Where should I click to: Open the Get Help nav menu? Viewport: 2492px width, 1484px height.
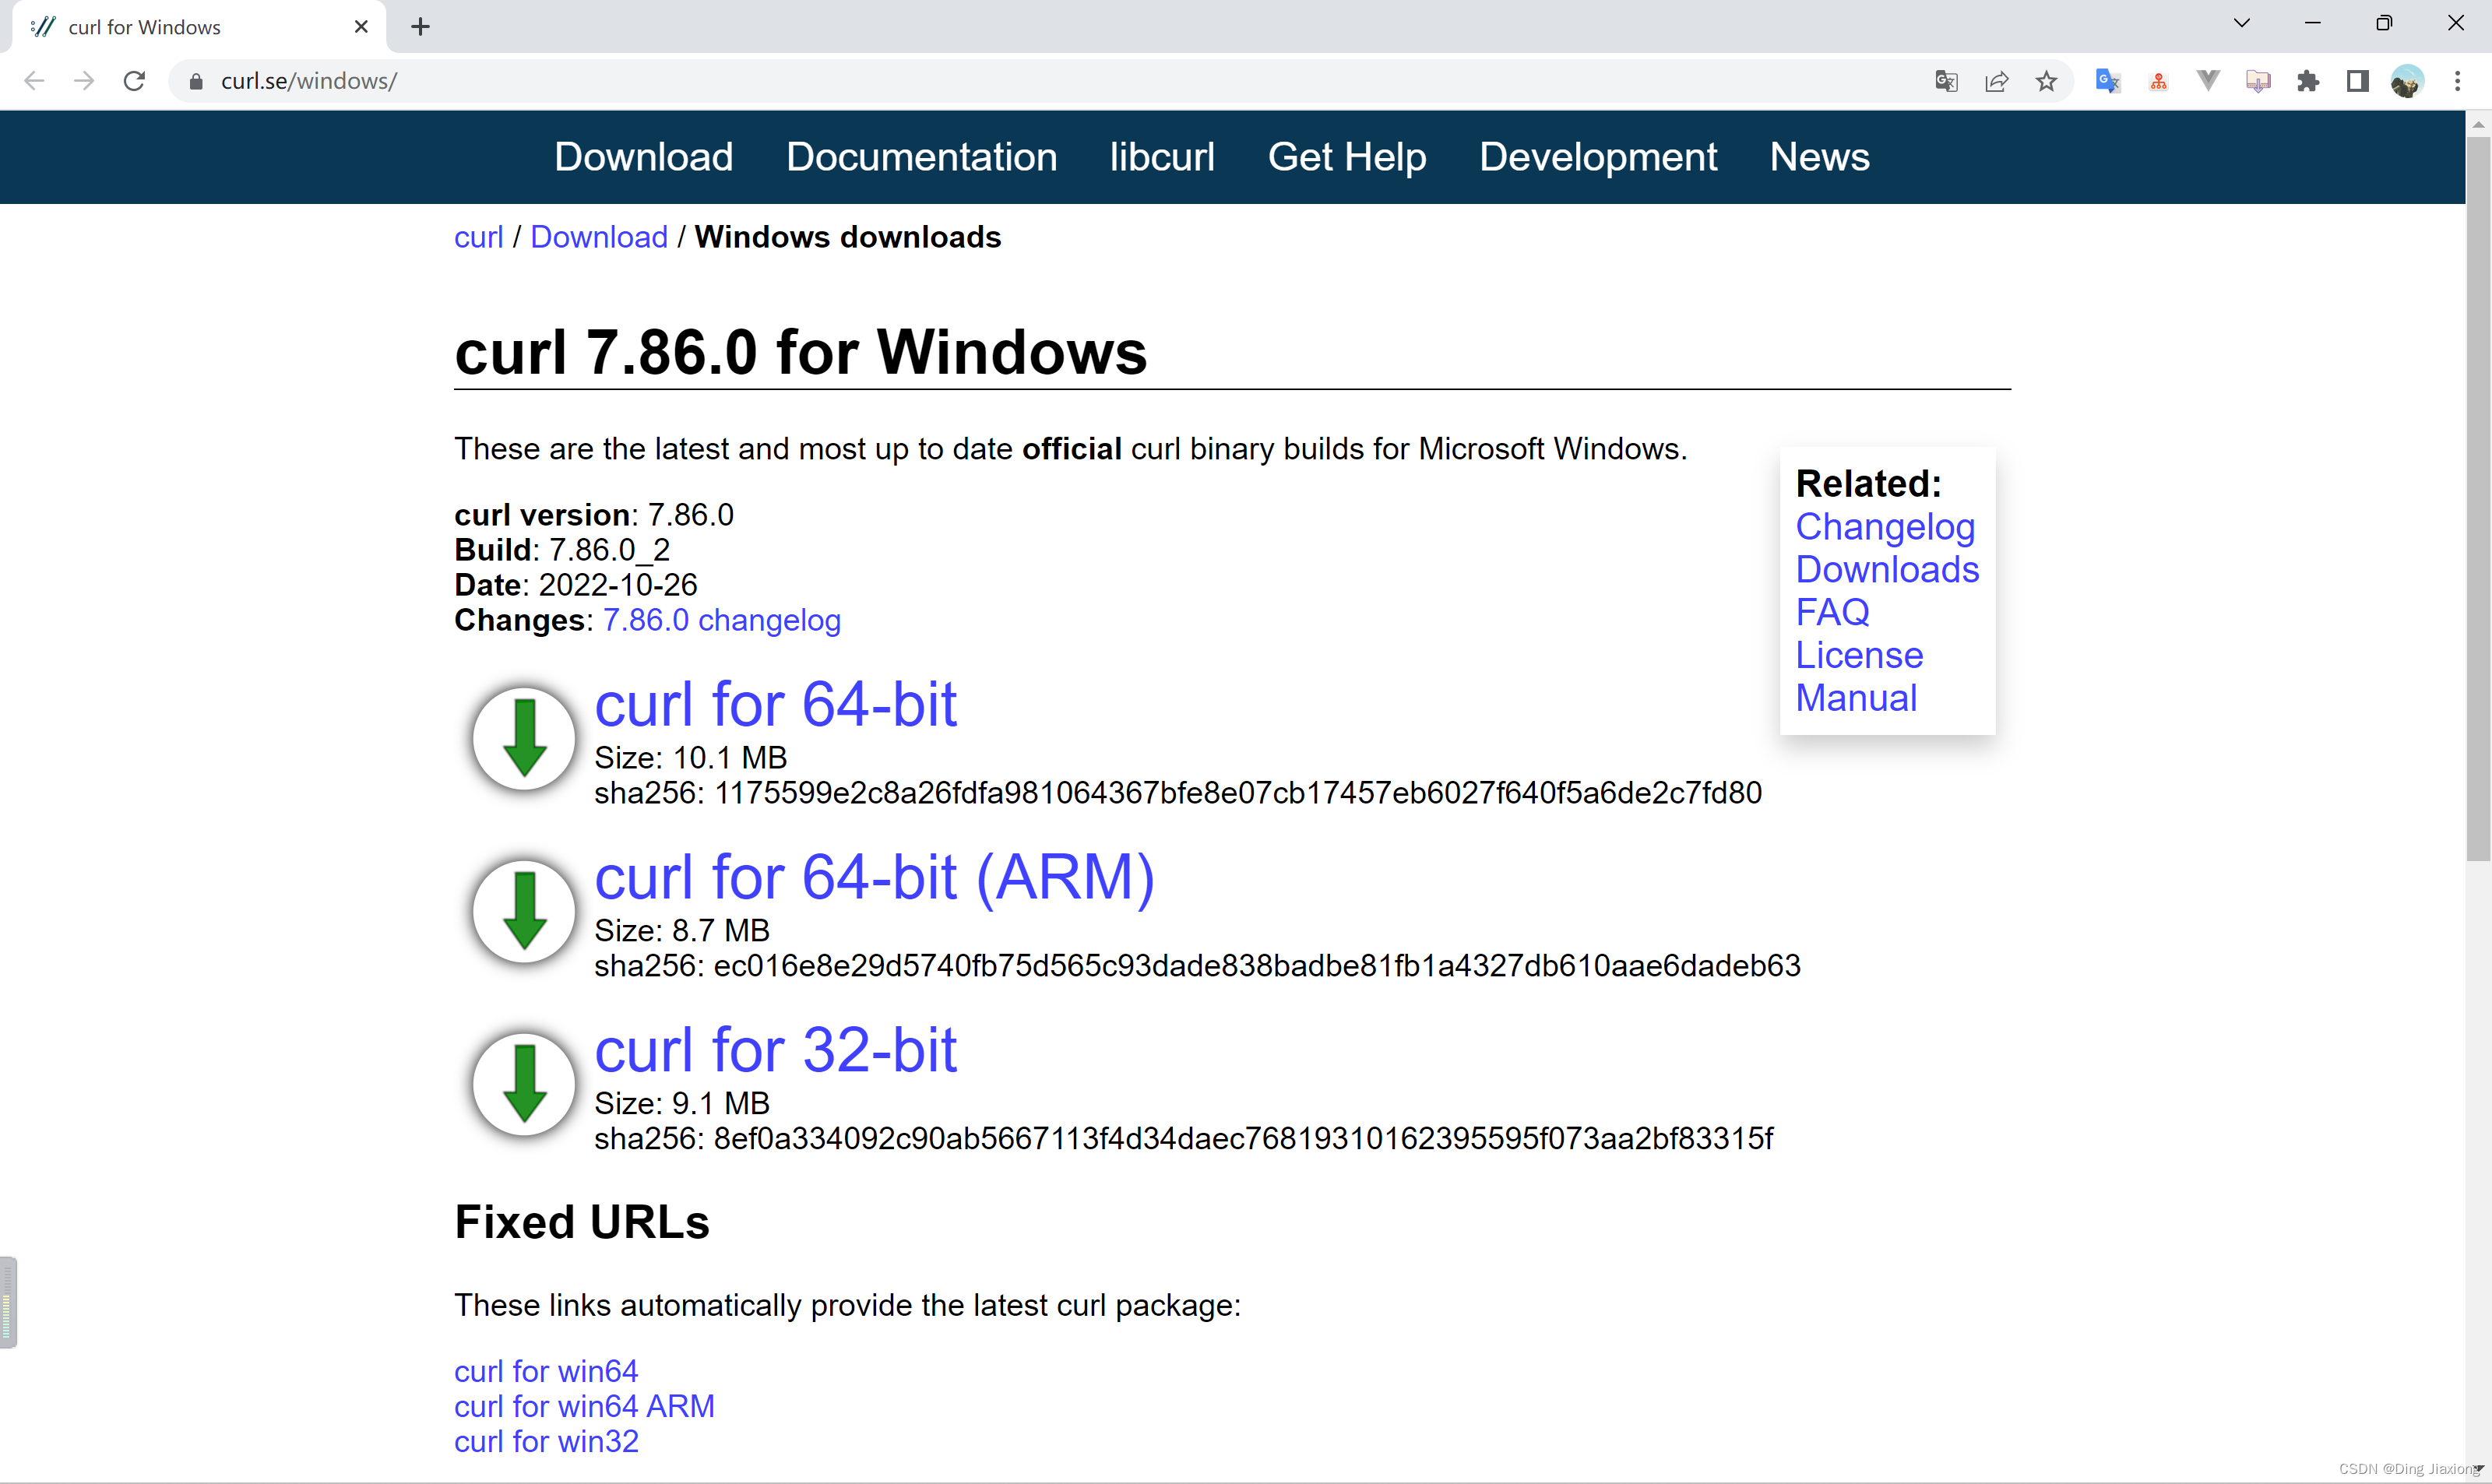click(x=1347, y=157)
